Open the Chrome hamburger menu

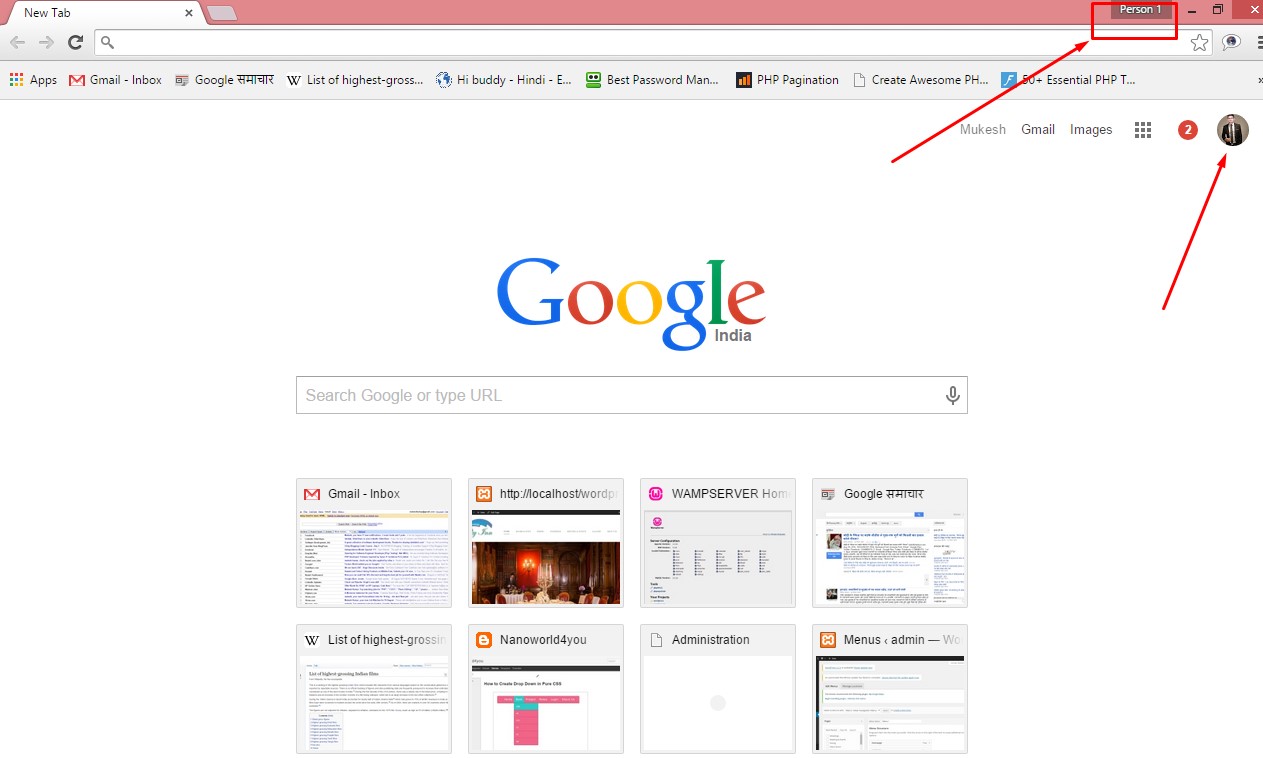1258,42
